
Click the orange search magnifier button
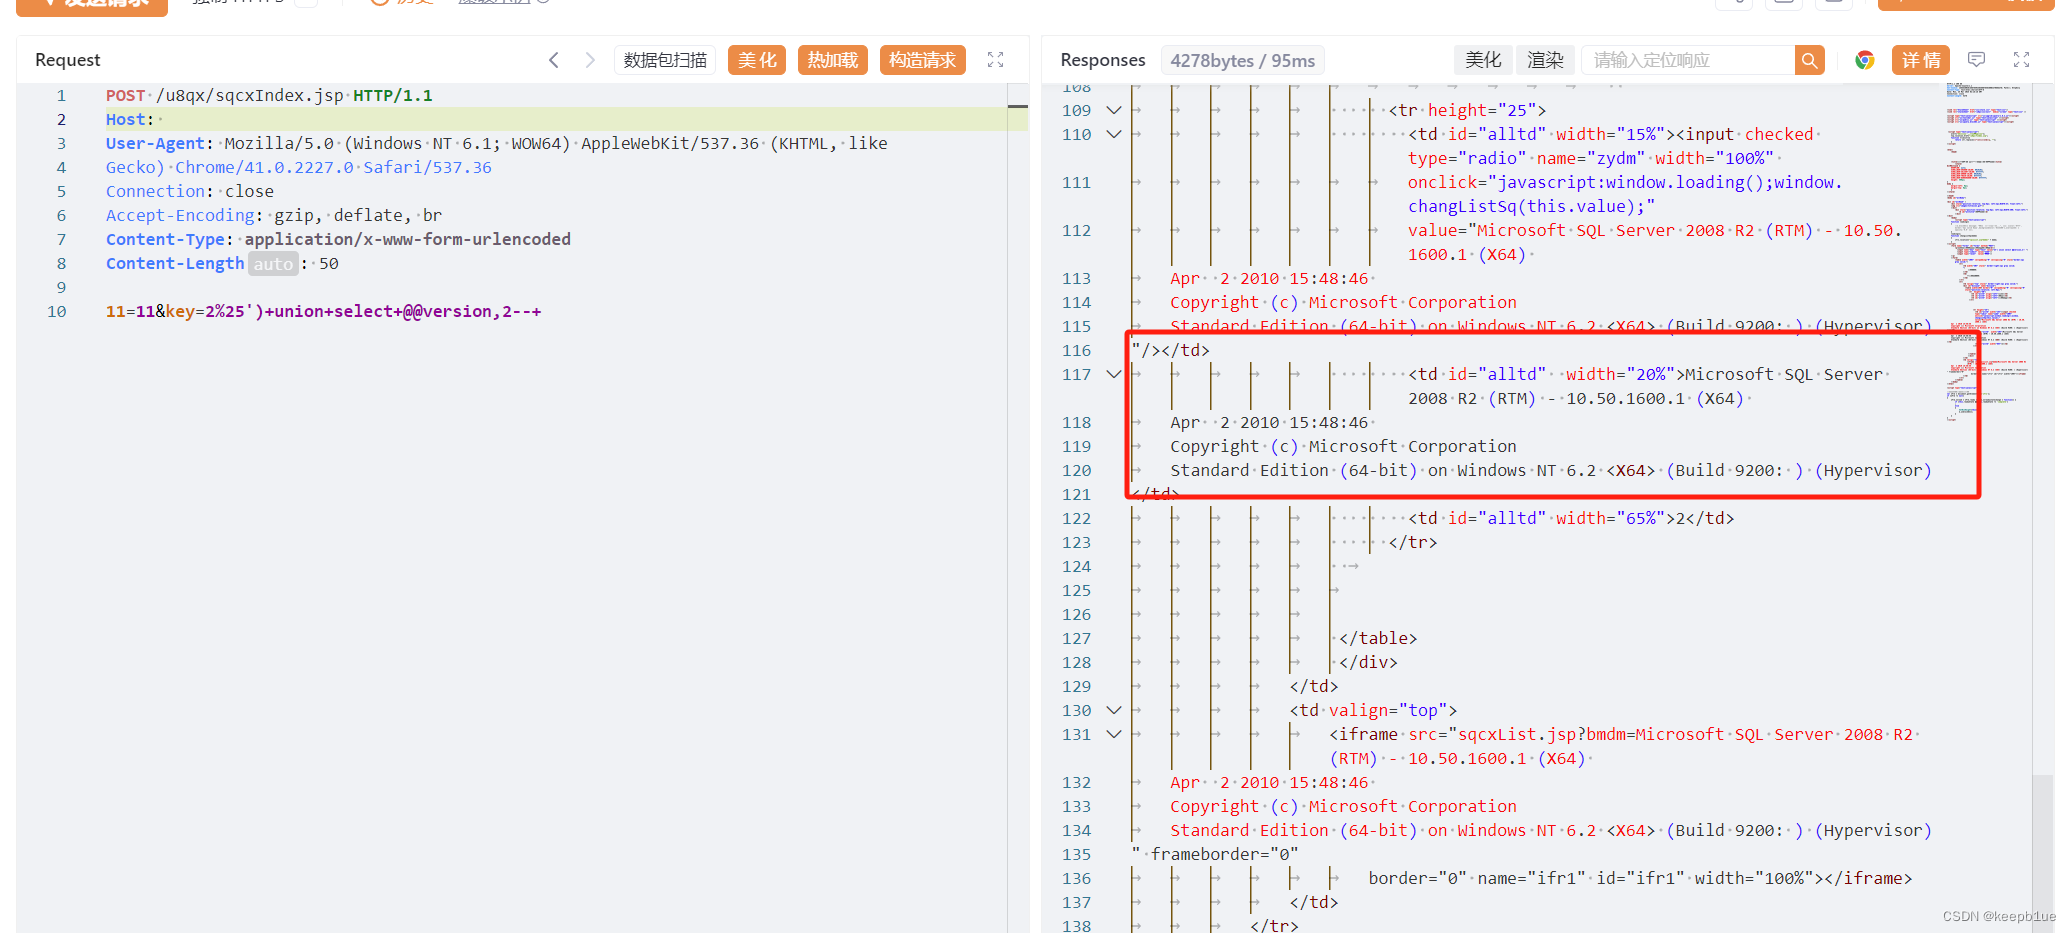[x=1809, y=60]
